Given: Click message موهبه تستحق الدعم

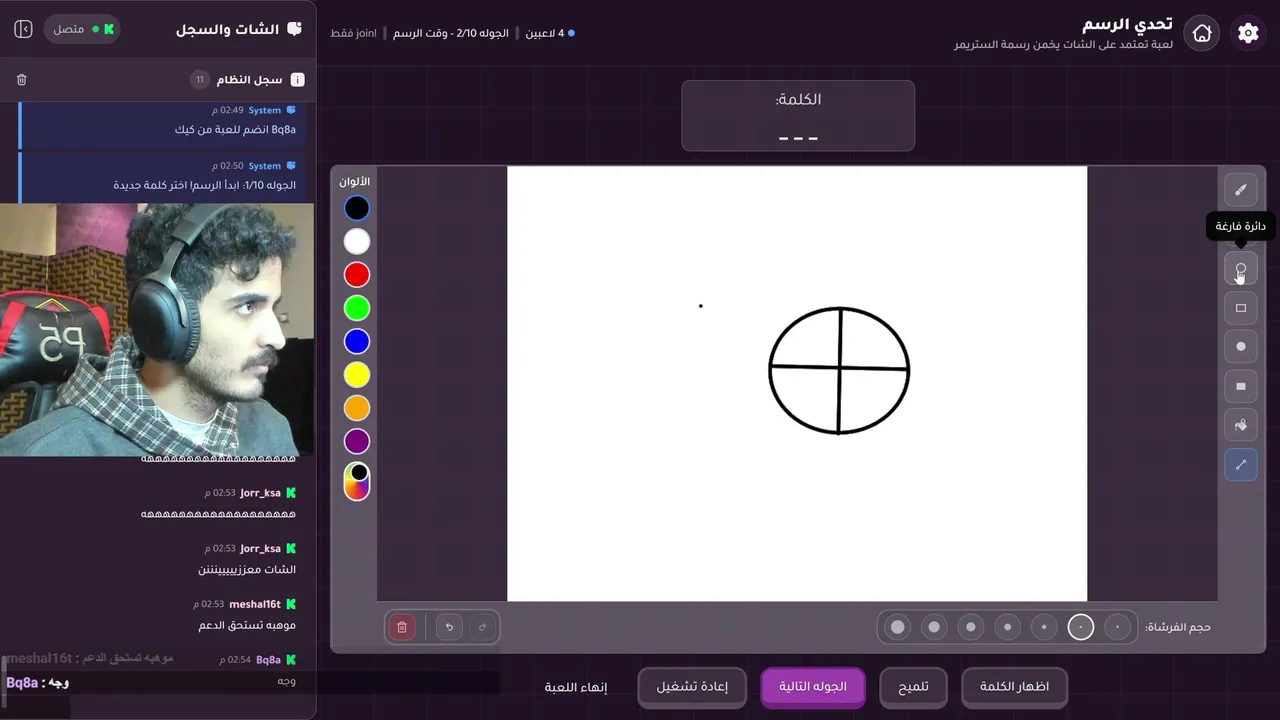Looking at the screenshot, I should click(247, 626).
